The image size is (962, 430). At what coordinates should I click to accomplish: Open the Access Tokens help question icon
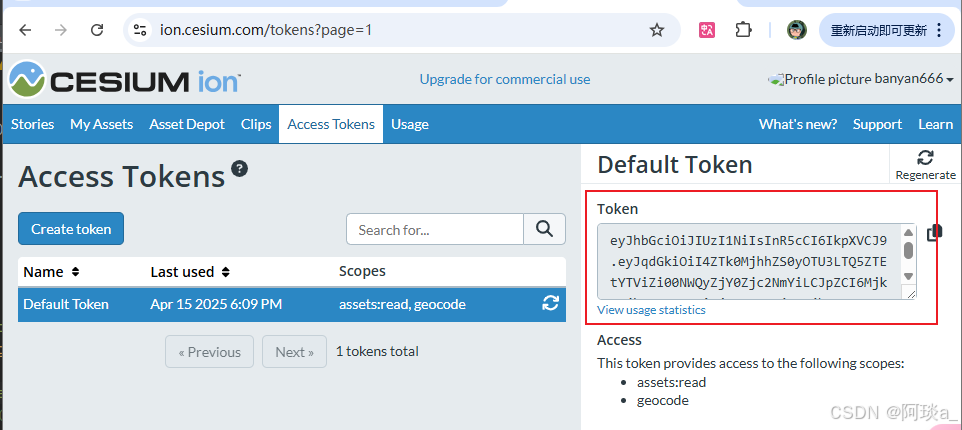click(x=239, y=168)
